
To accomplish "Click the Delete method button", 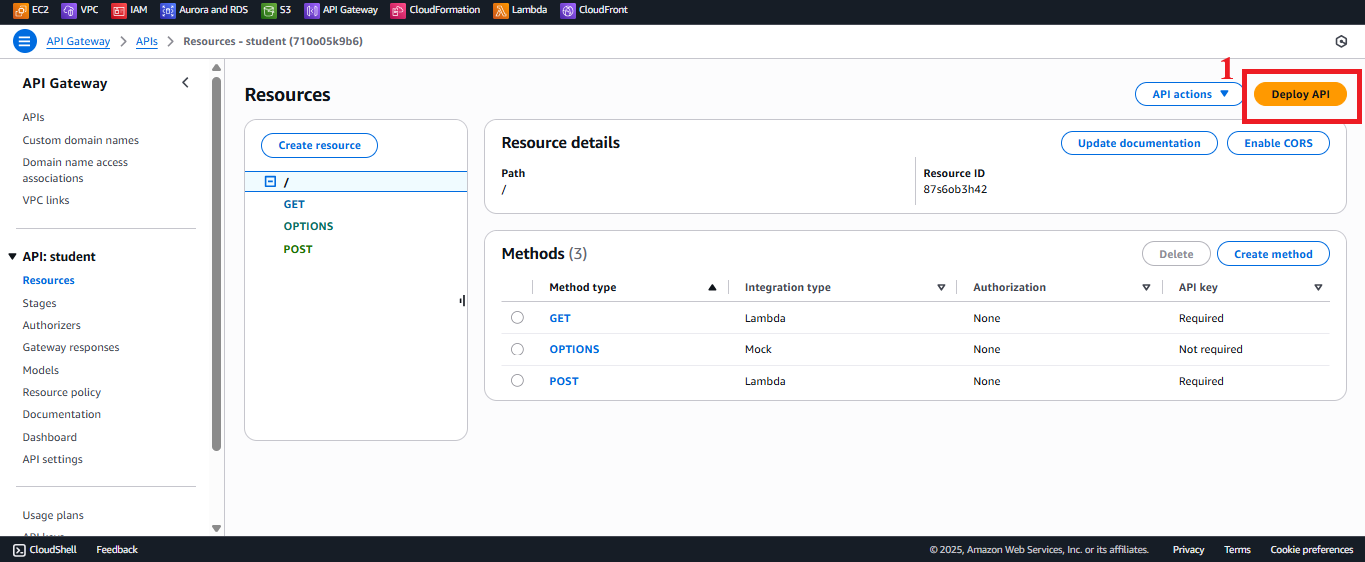I will pos(1176,254).
